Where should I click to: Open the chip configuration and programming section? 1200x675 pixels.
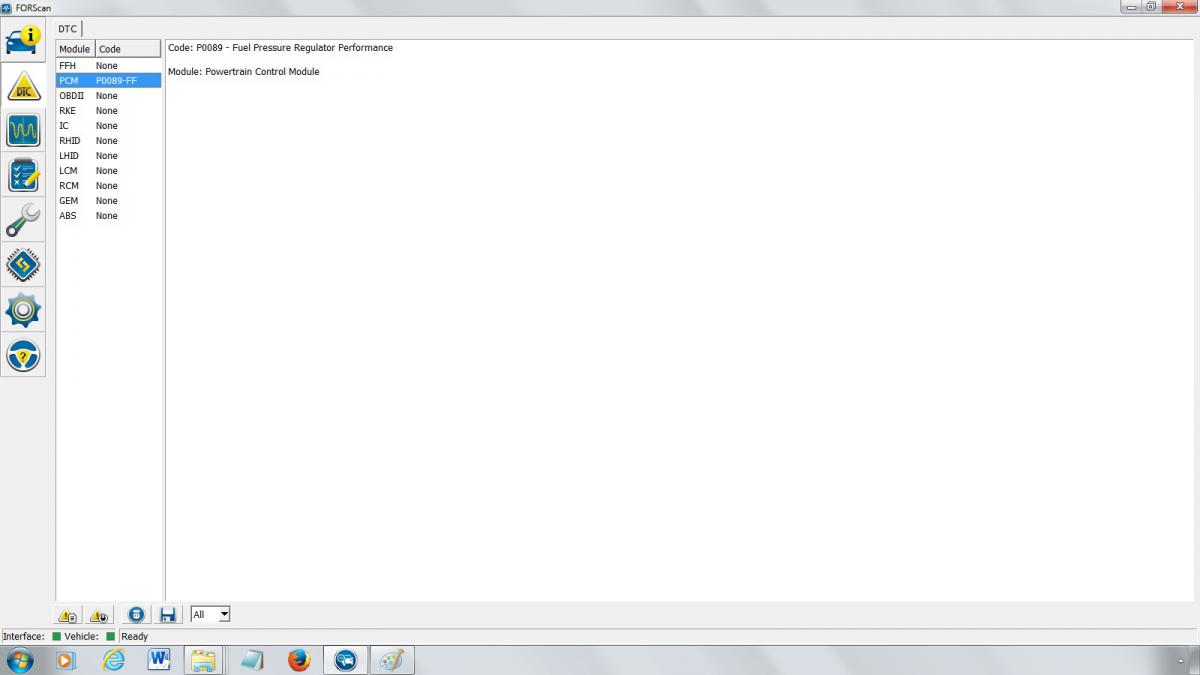pyautogui.click(x=23, y=265)
